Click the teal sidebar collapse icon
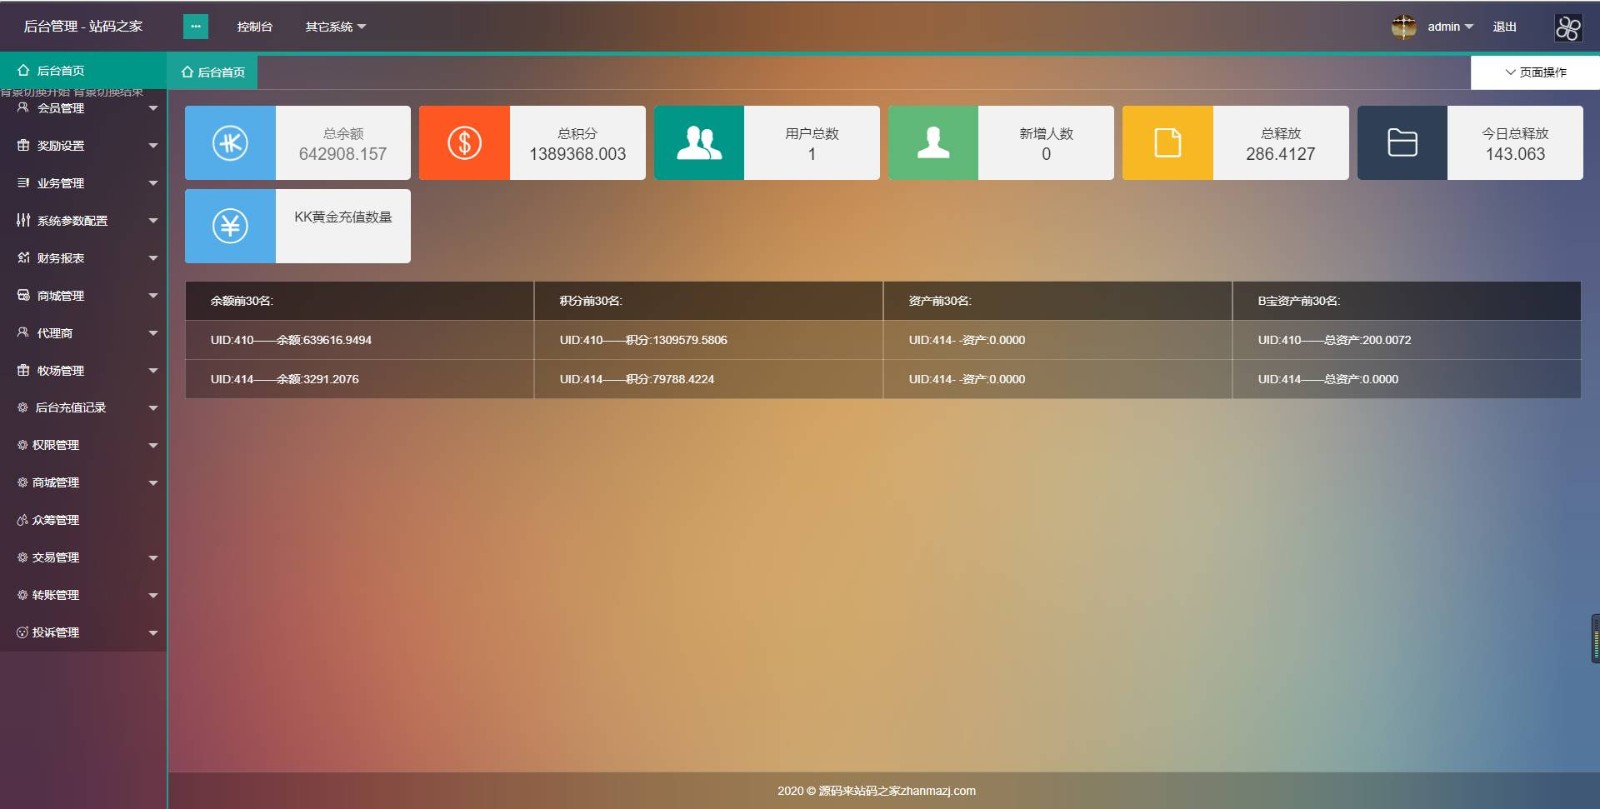The height and width of the screenshot is (809, 1600). coord(195,27)
